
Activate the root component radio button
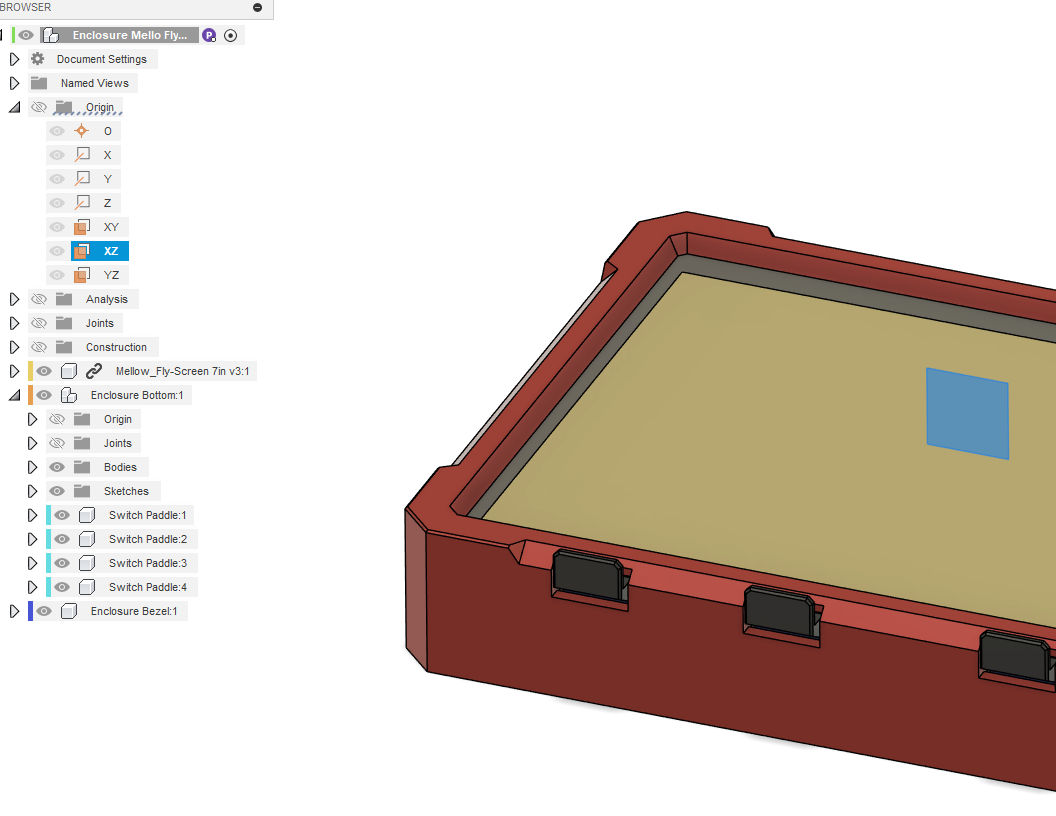pyautogui.click(x=230, y=36)
